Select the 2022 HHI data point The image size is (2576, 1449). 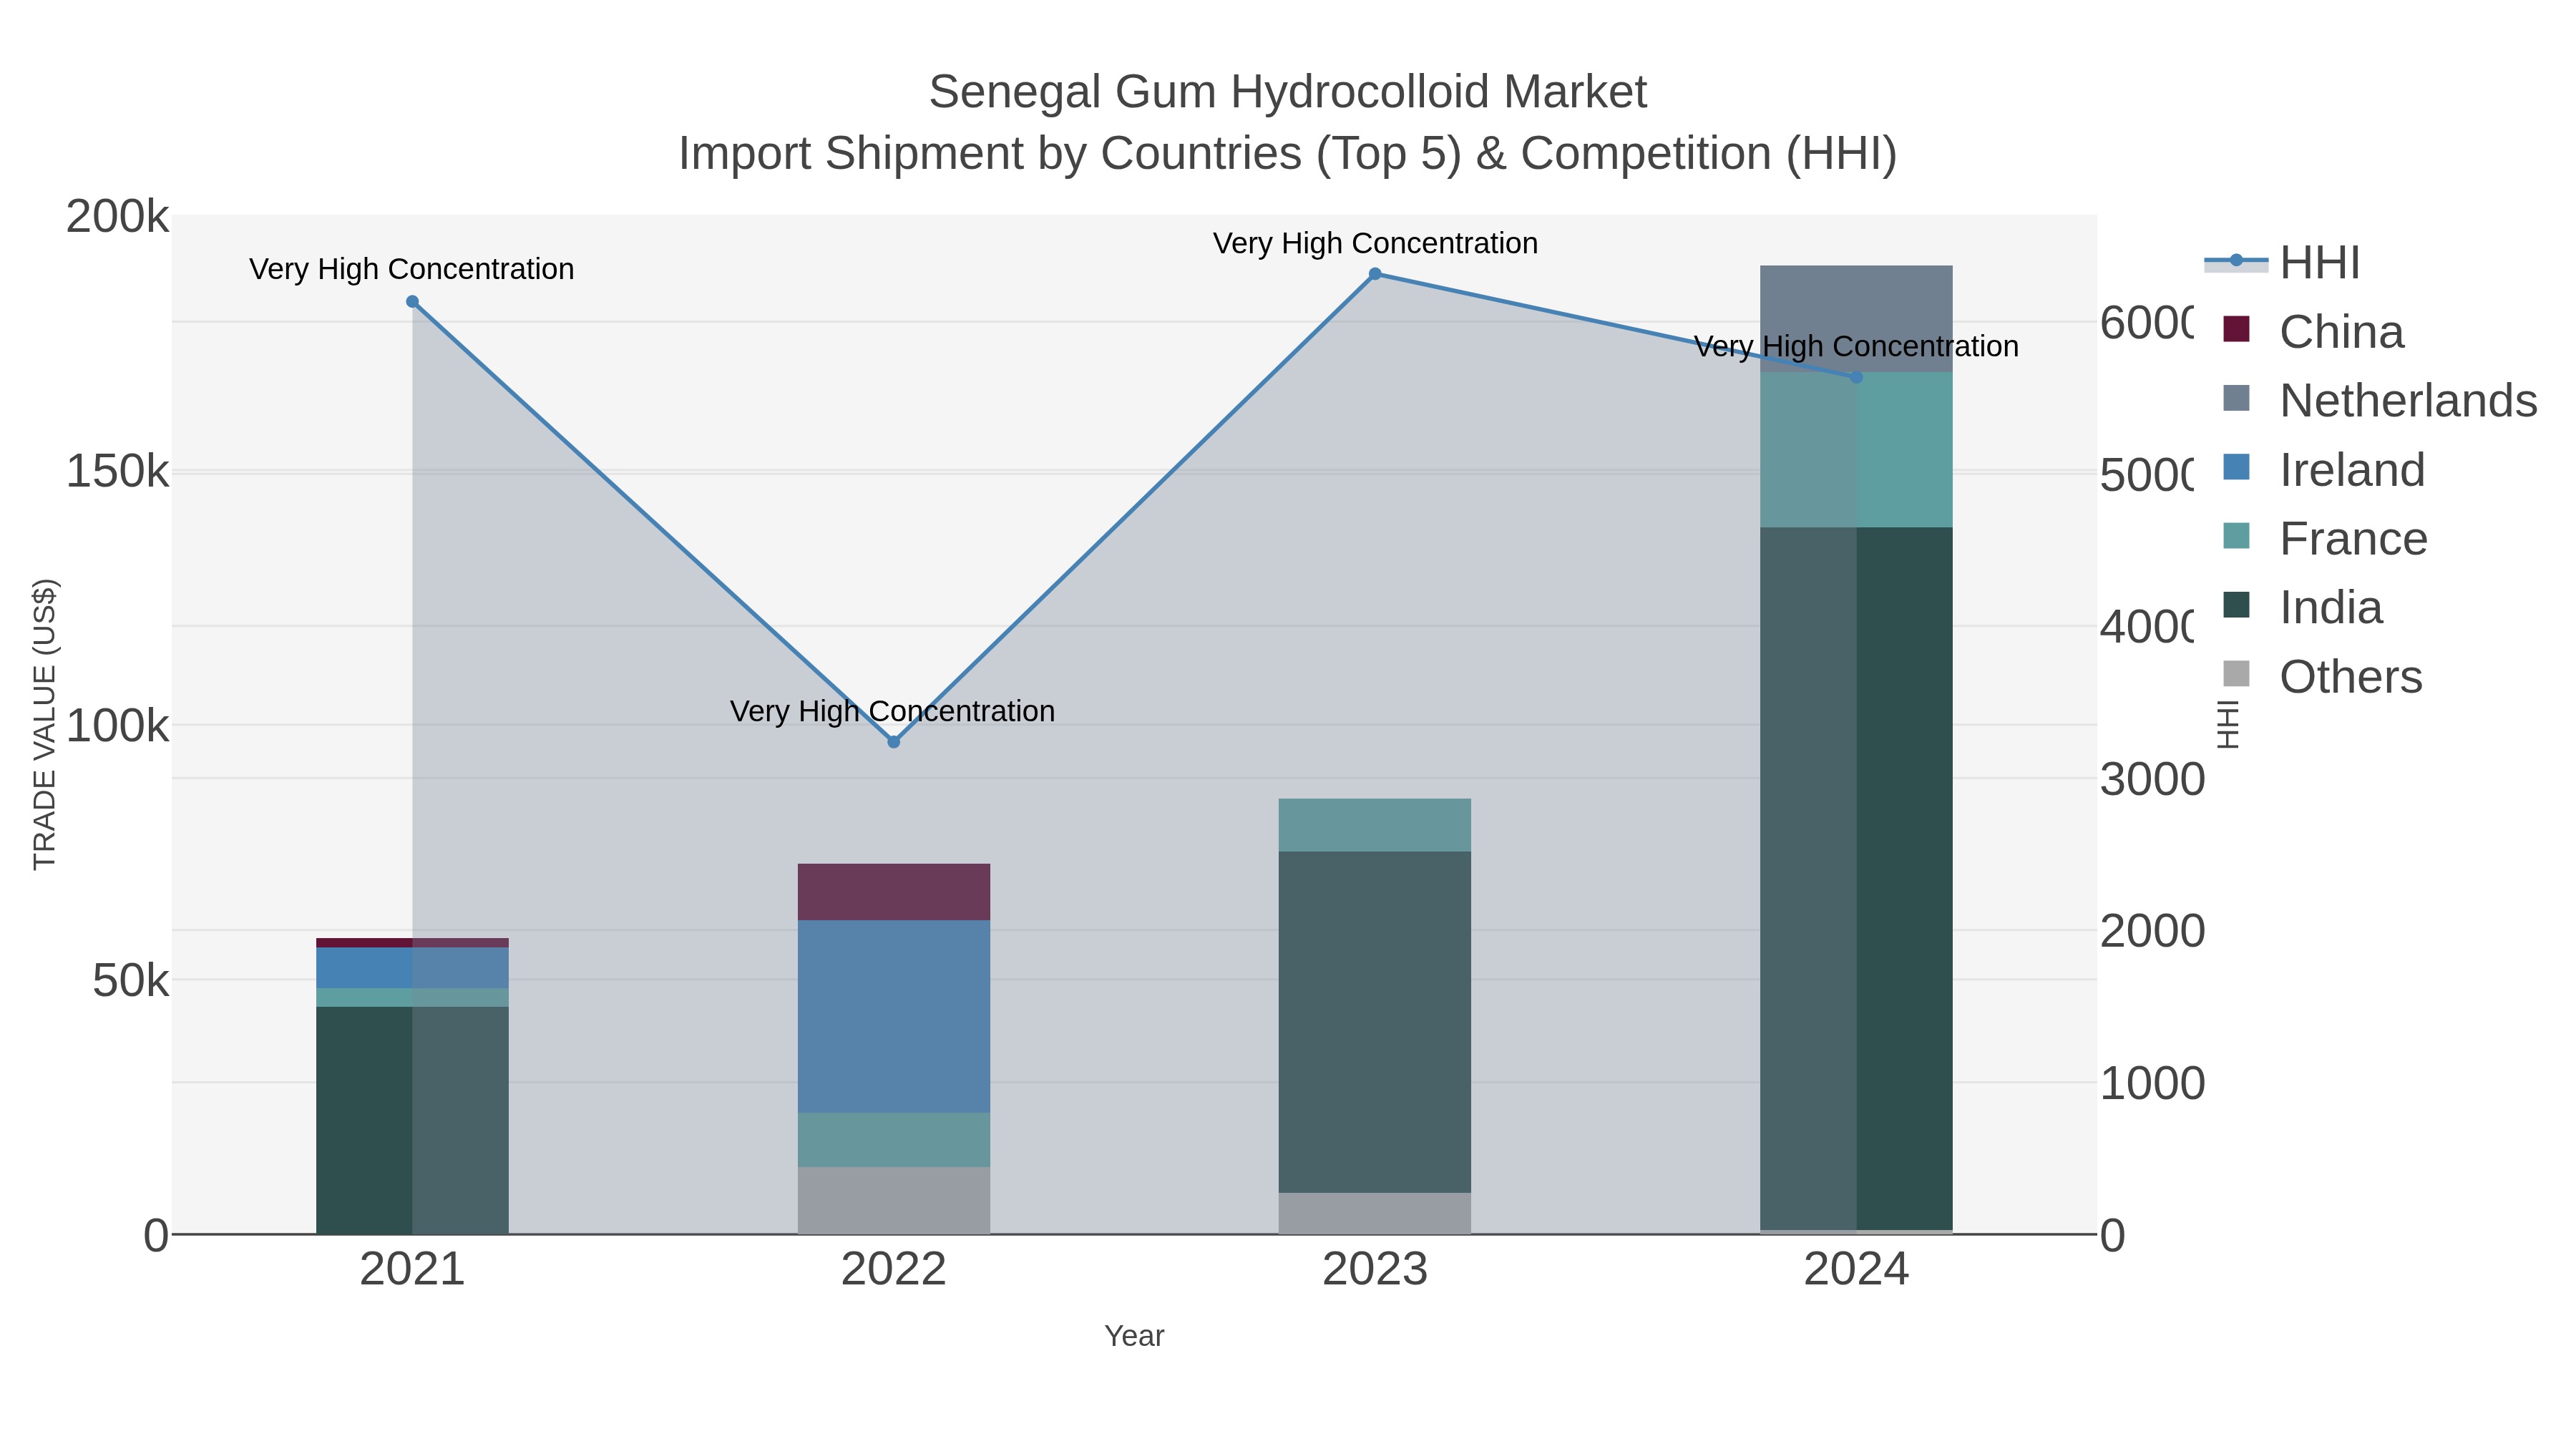(x=894, y=742)
